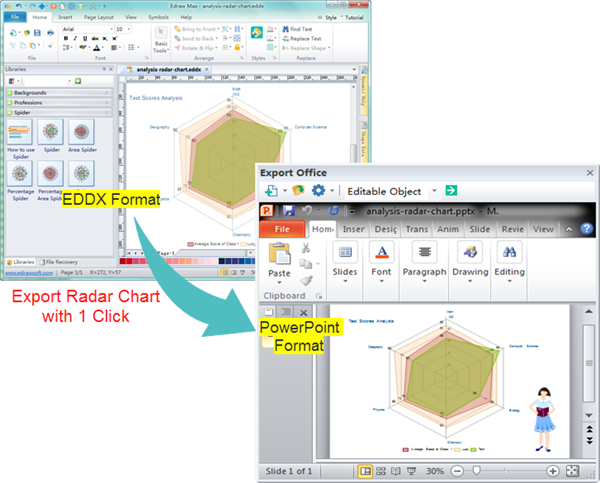
Task: Click the new document icon in Export Office
Action: (x=271, y=191)
